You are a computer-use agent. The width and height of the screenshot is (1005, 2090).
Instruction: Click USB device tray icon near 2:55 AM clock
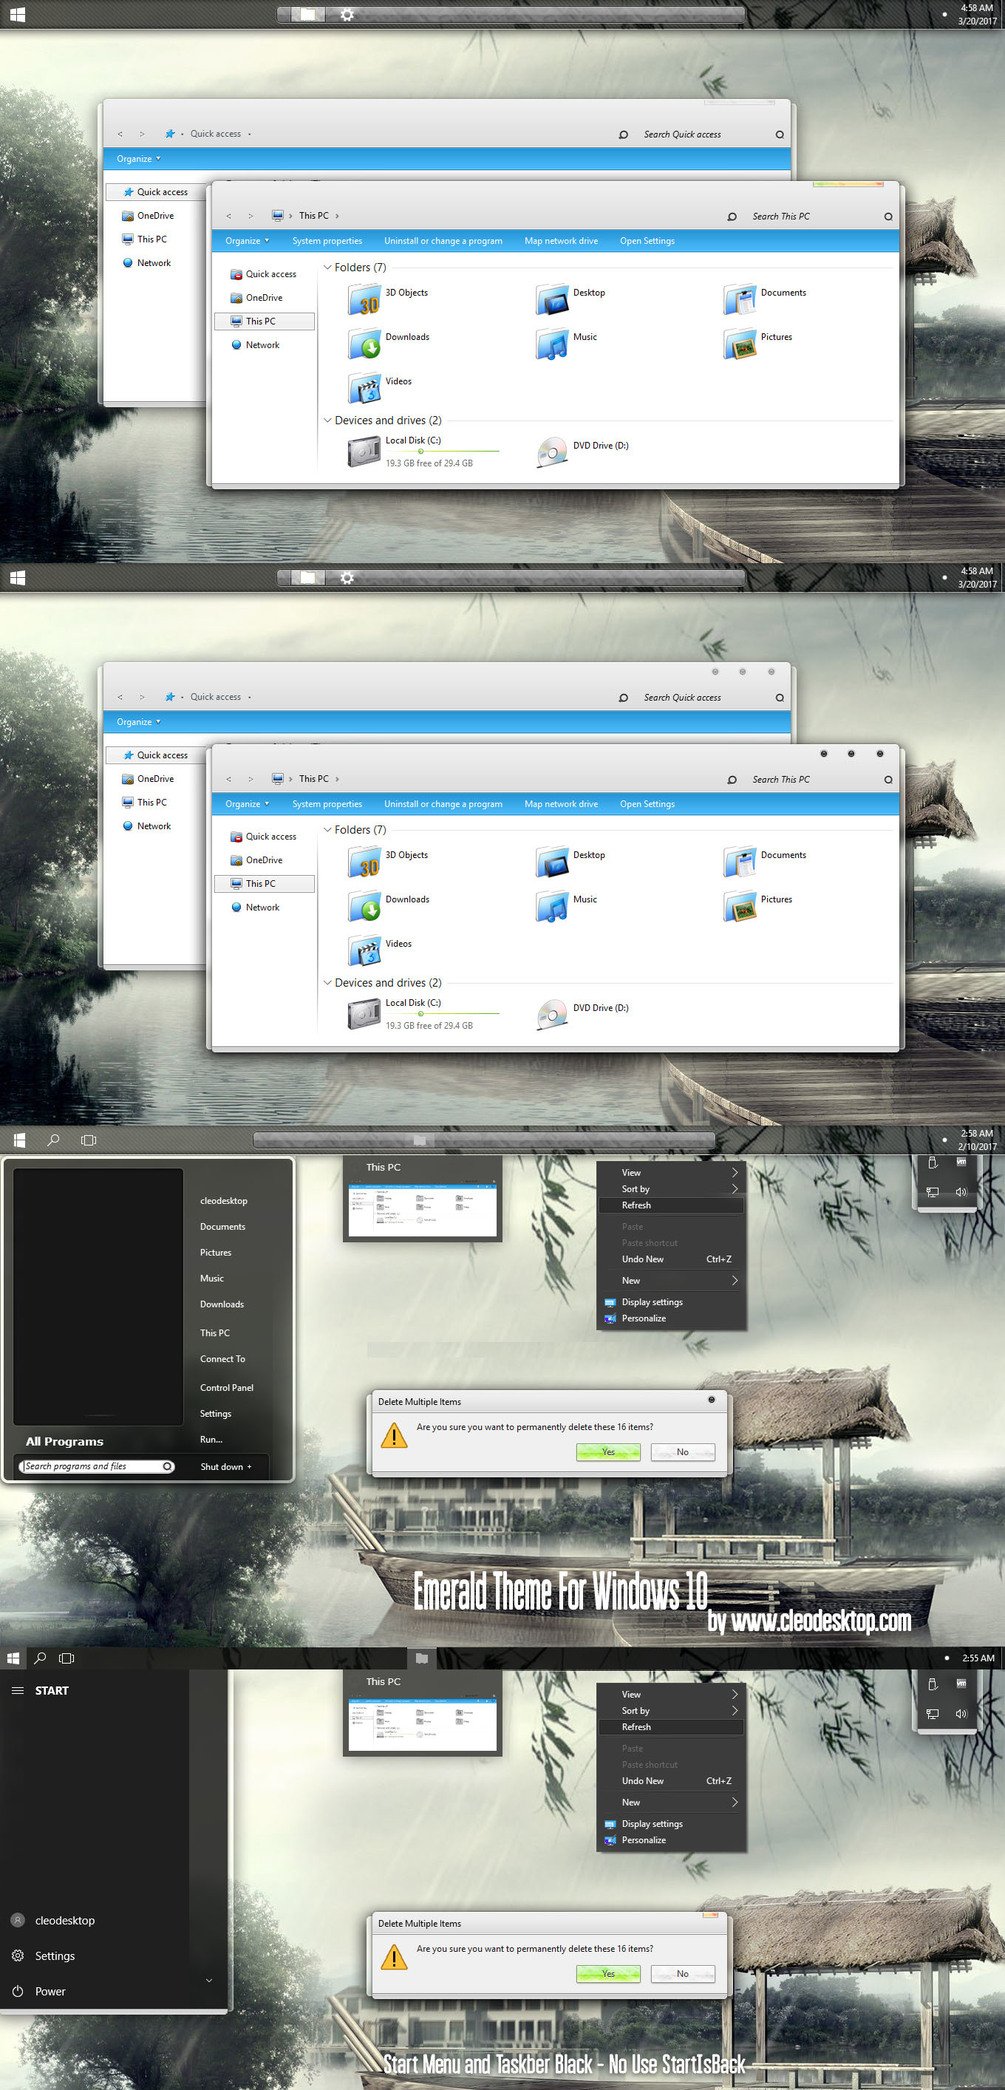tap(932, 1684)
